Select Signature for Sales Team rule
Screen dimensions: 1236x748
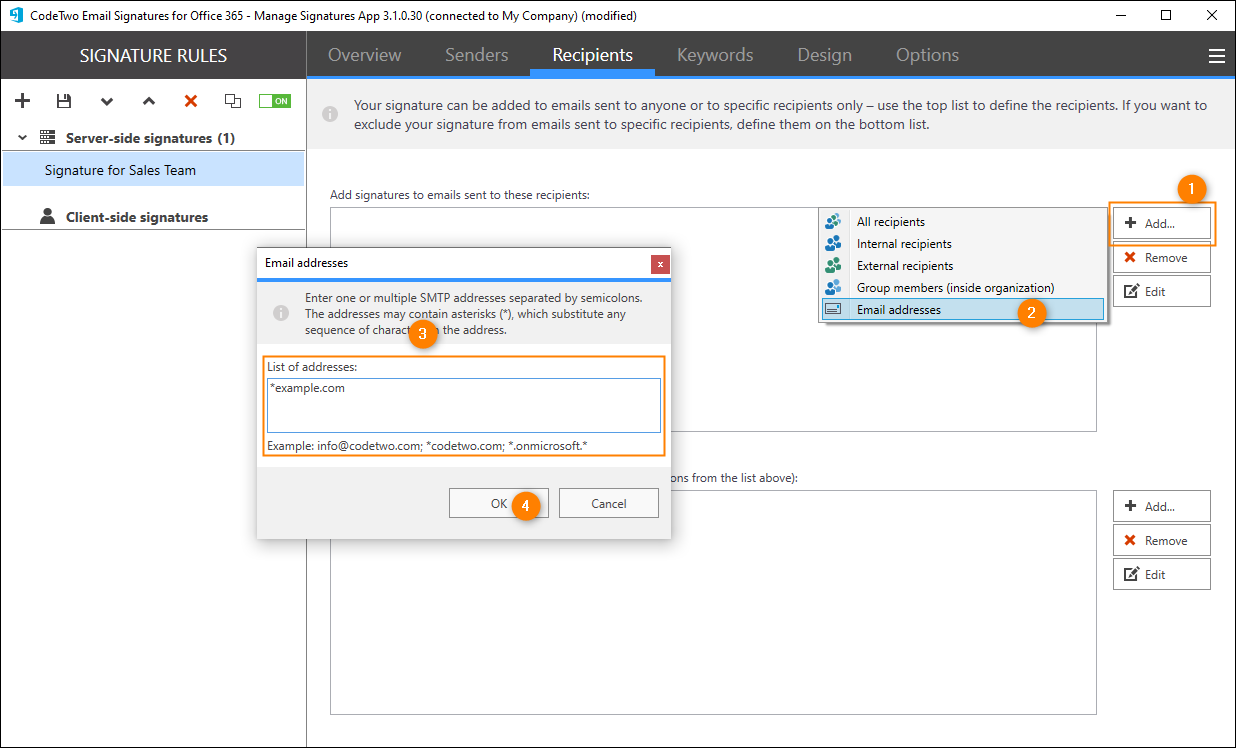120,170
